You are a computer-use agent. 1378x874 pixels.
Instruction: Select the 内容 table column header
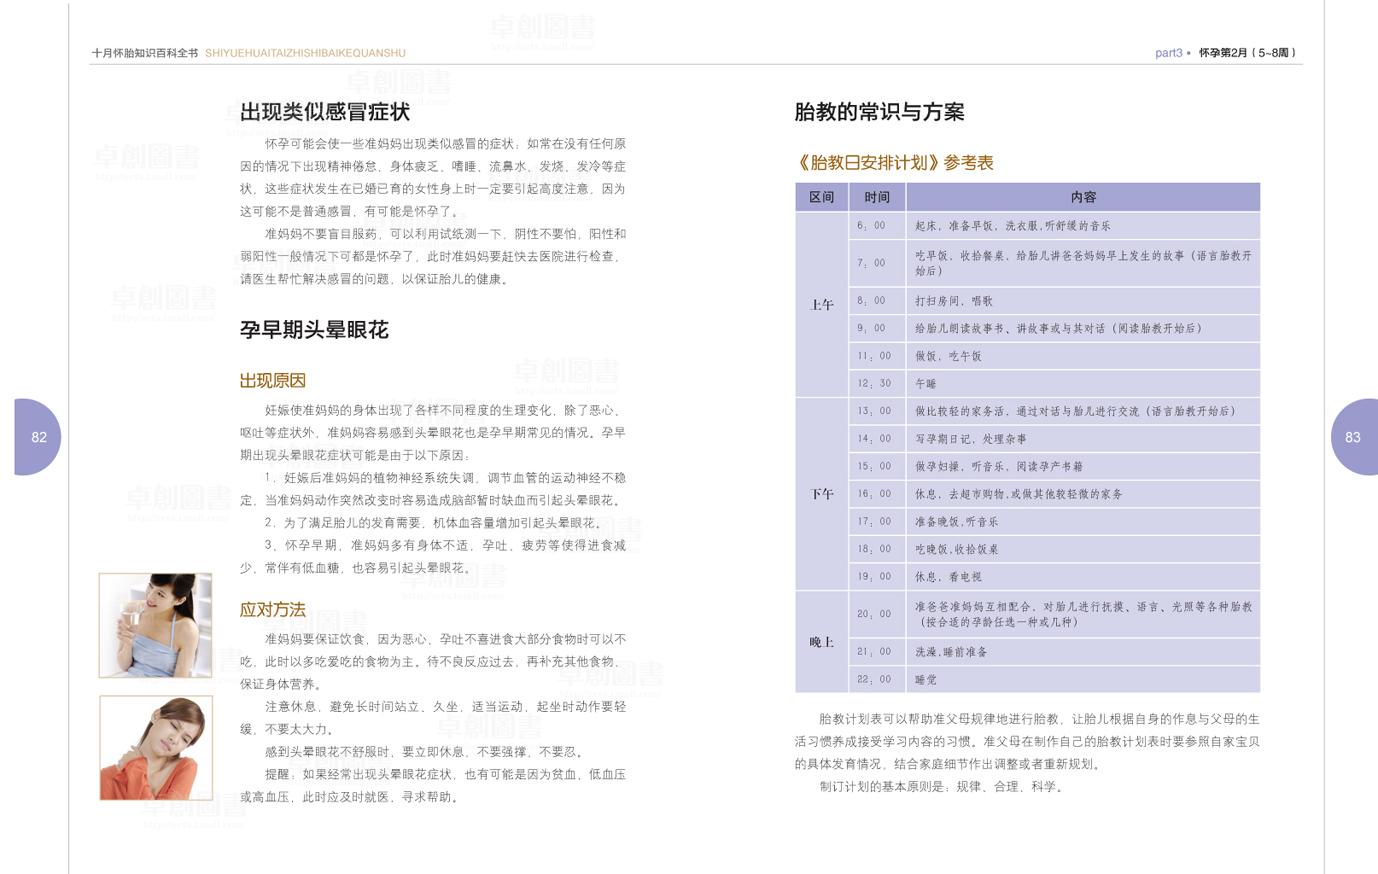coord(1083,197)
